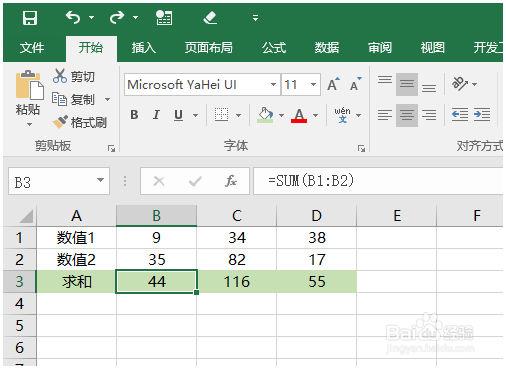This screenshot has height=369, width=506.
Task: Select align left icon
Action: click(385, 115)
